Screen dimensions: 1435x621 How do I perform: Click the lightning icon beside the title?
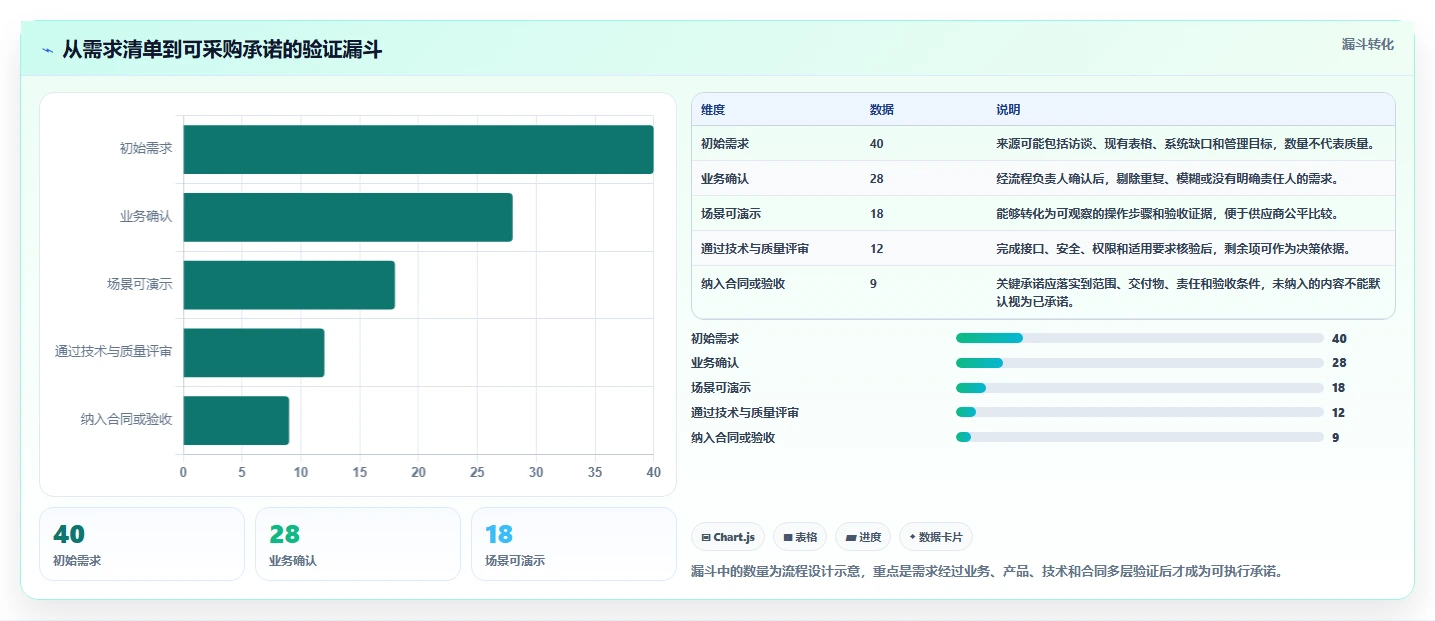47,50
